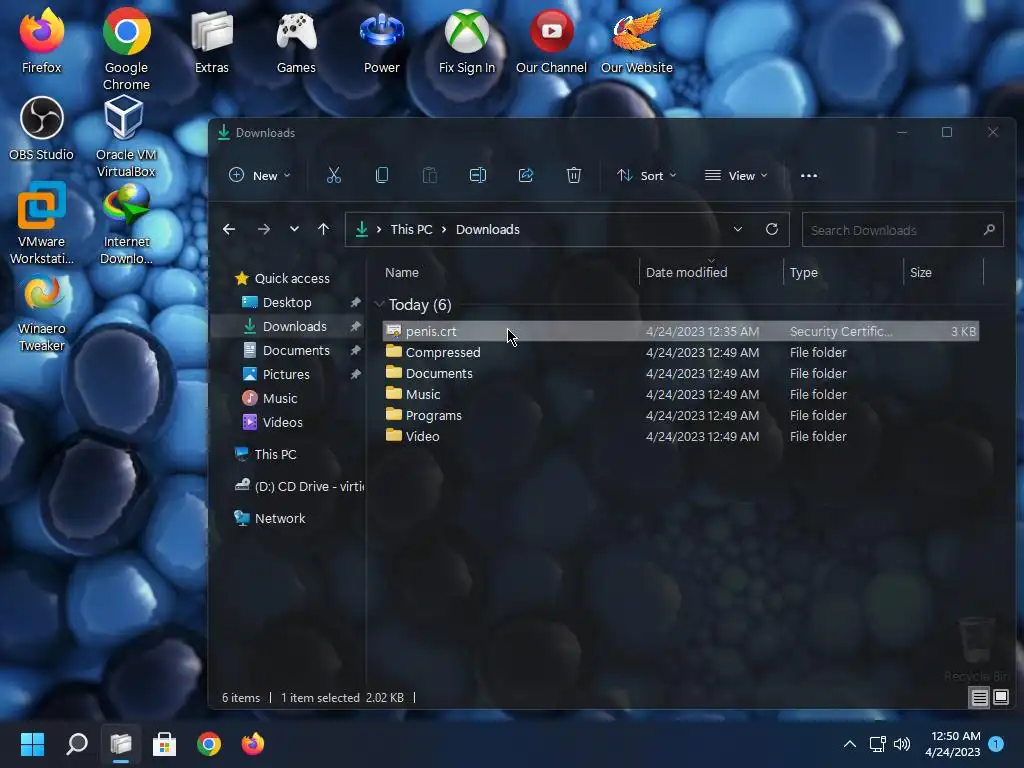1024x768 pixels.
Task: Expand address bar history dropdown
Action: coord(737,229)
